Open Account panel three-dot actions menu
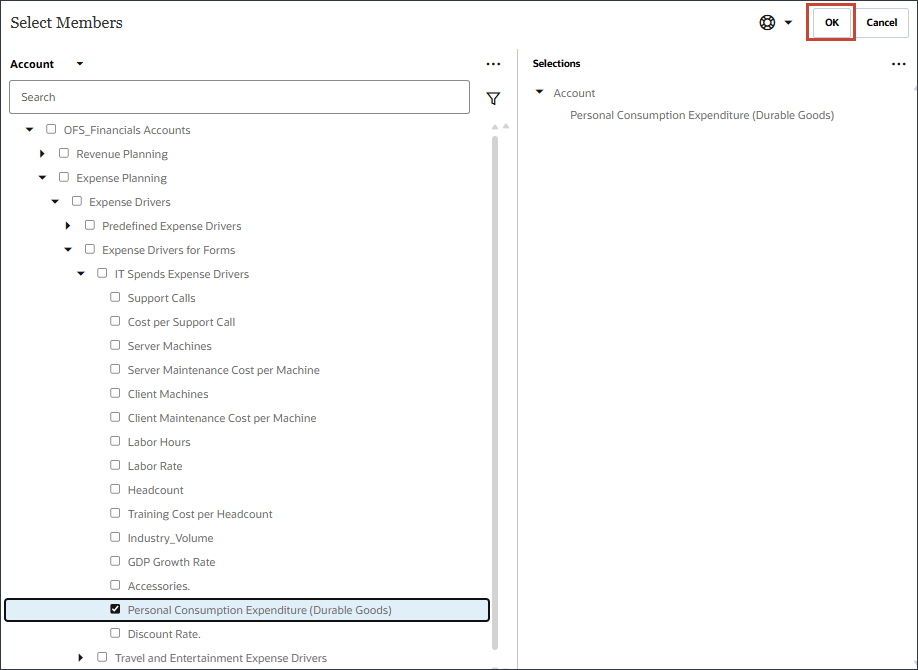The height and width of the screenshot is (670, 918). [x=493, y=64]
